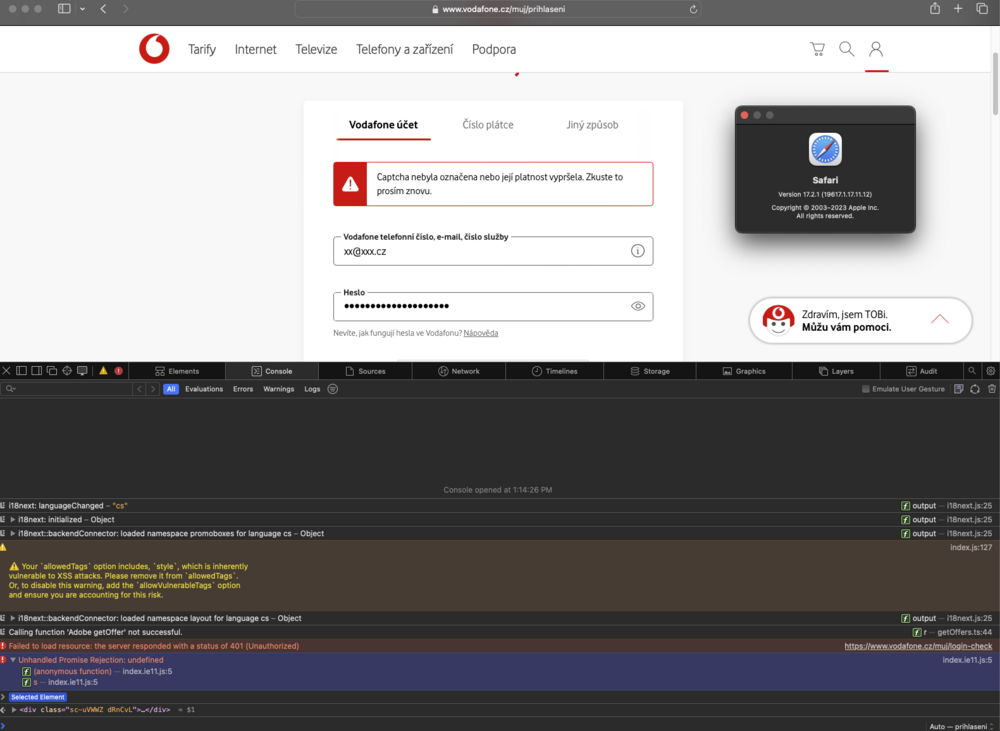
Task: Open the login-check URL link in console
Action: click(x=918, y=646)
